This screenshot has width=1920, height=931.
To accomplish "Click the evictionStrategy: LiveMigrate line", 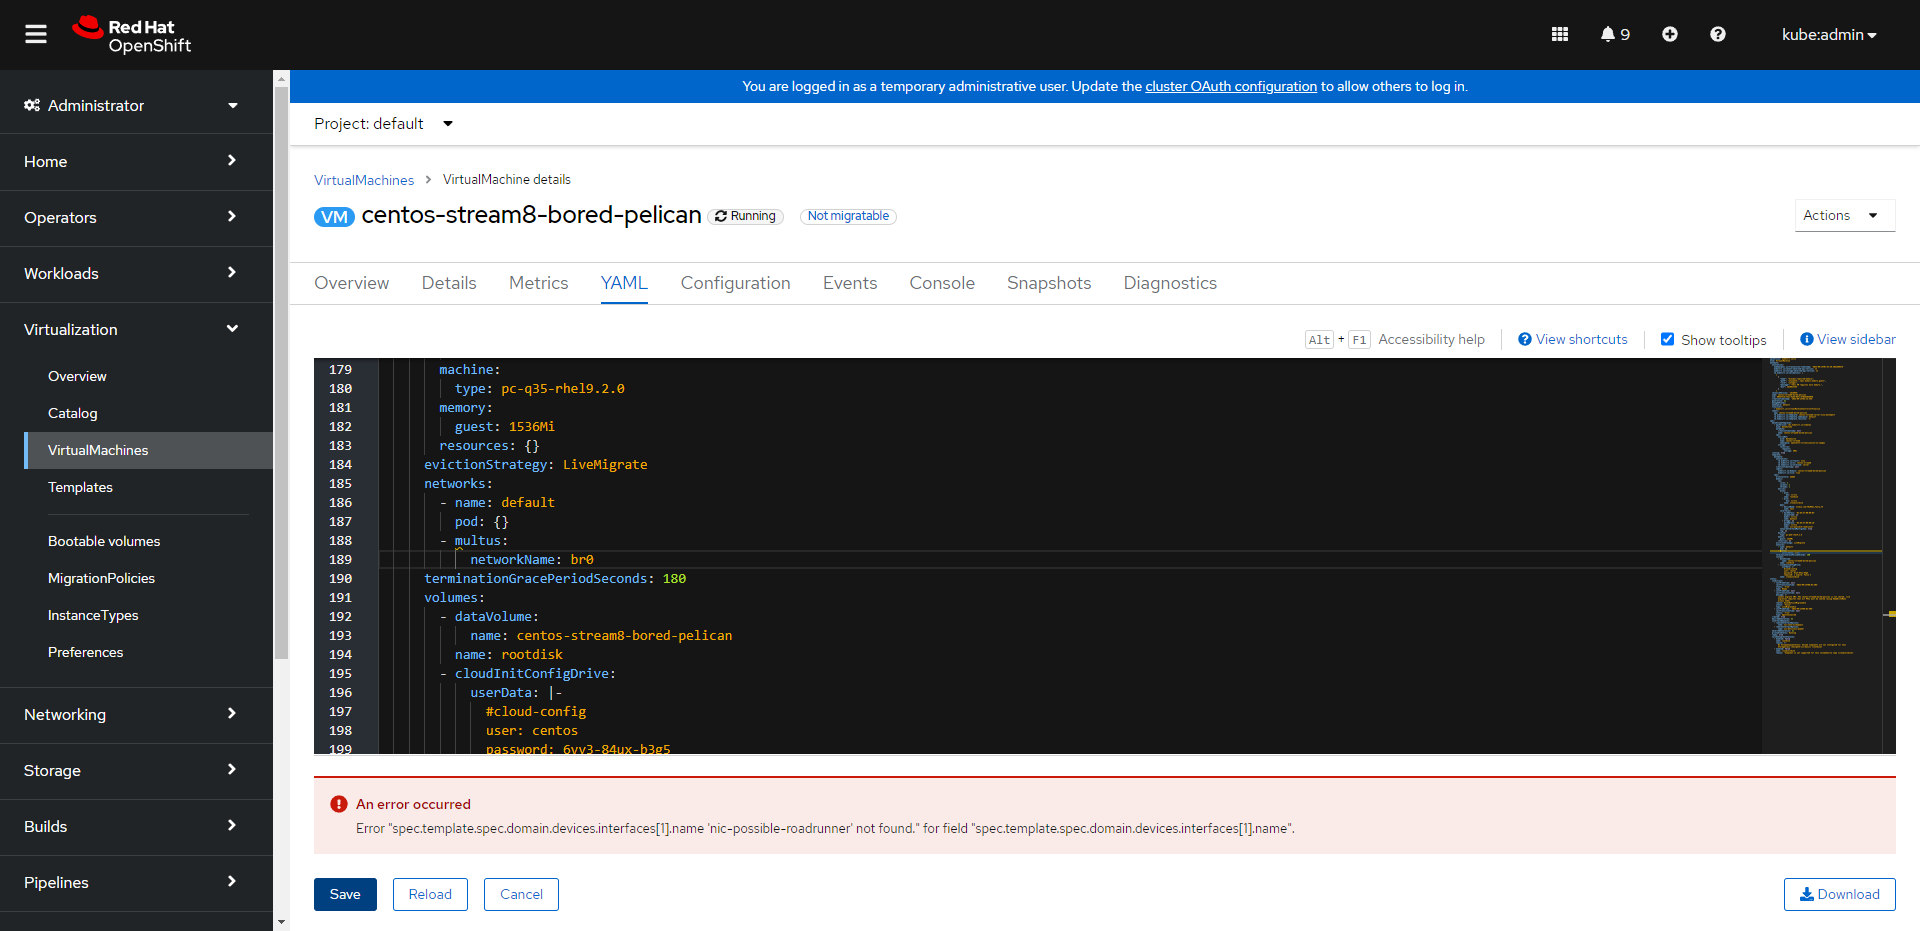I will pos(535,465).
